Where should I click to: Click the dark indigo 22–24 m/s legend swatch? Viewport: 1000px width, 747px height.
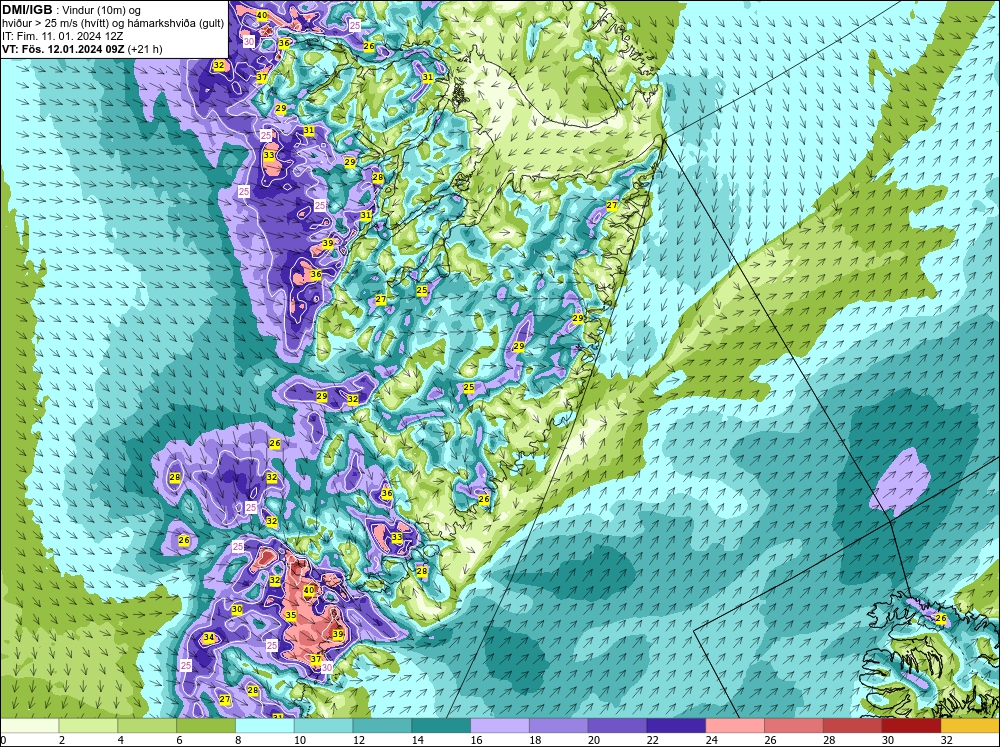pos(676,726)
